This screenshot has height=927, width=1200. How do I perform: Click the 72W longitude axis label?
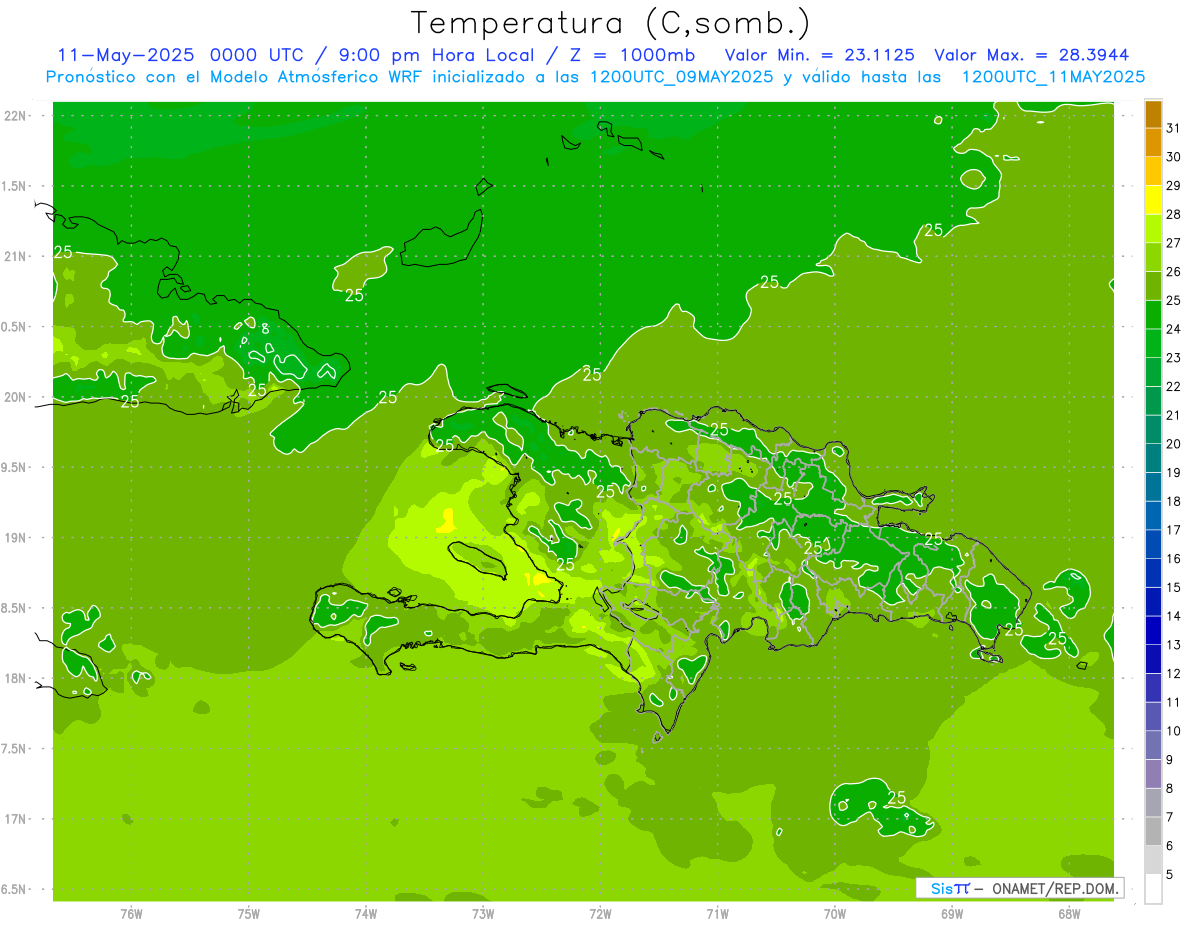(600, 914)
